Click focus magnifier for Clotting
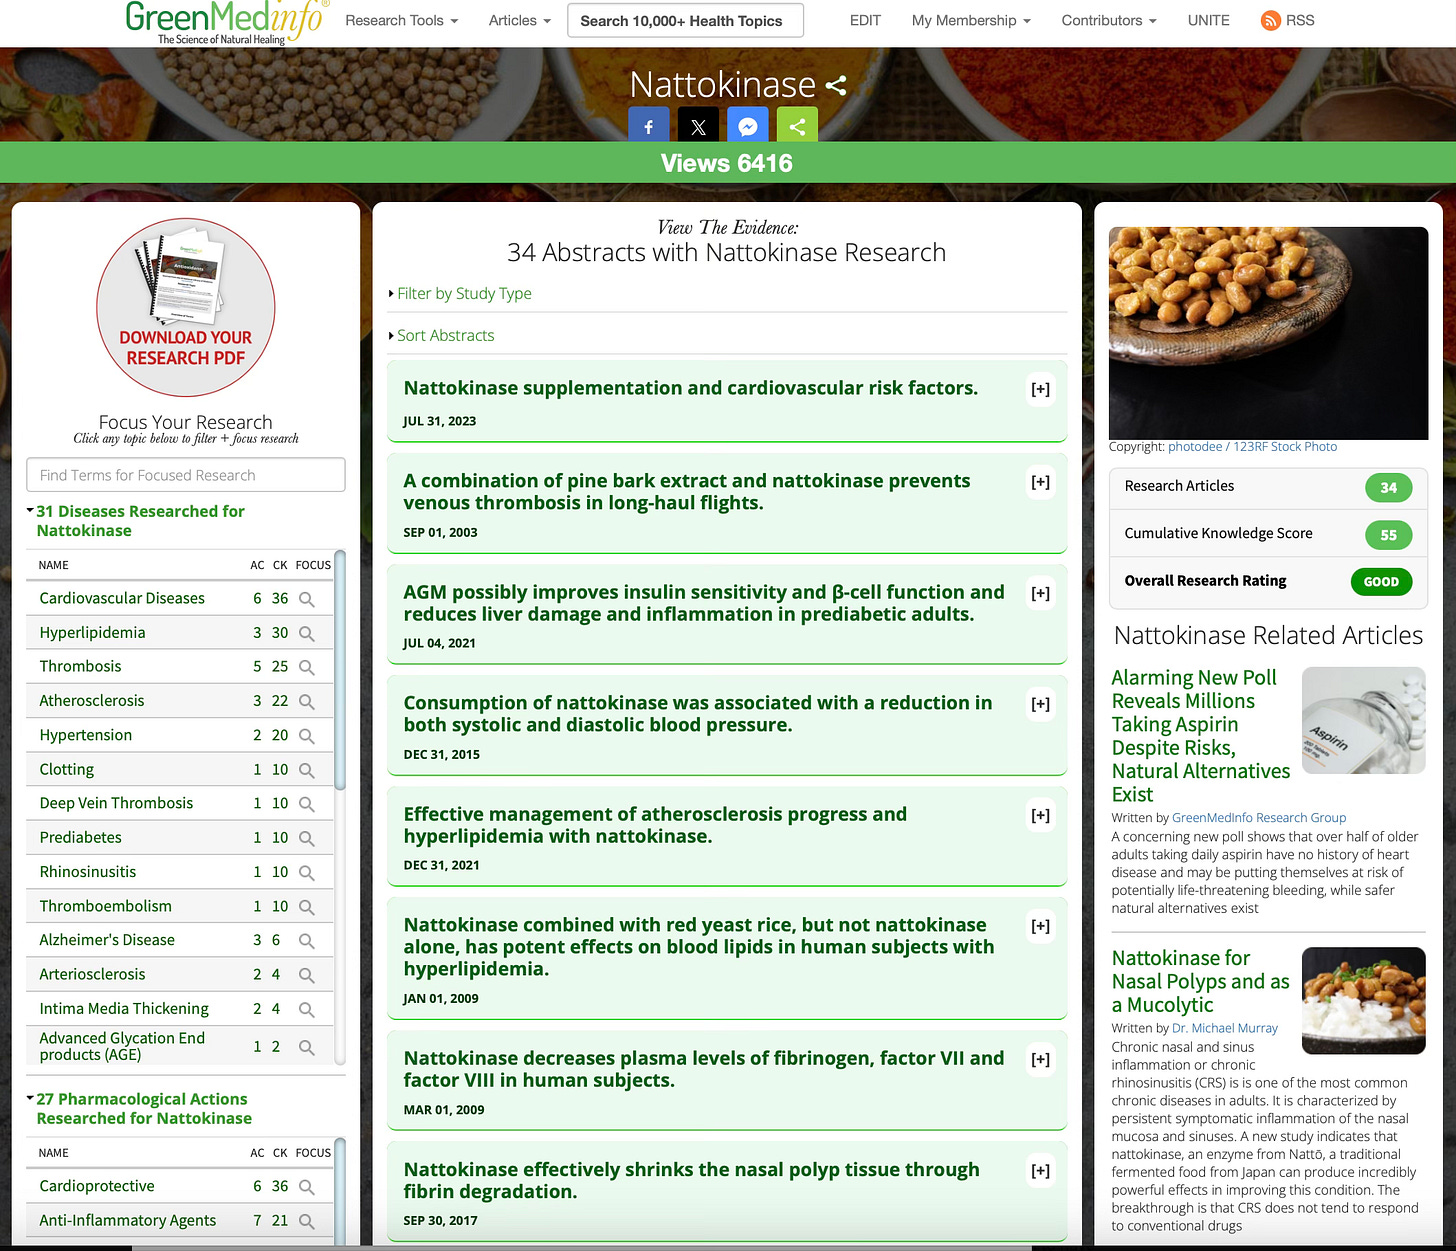 click(x=307, y=770)
